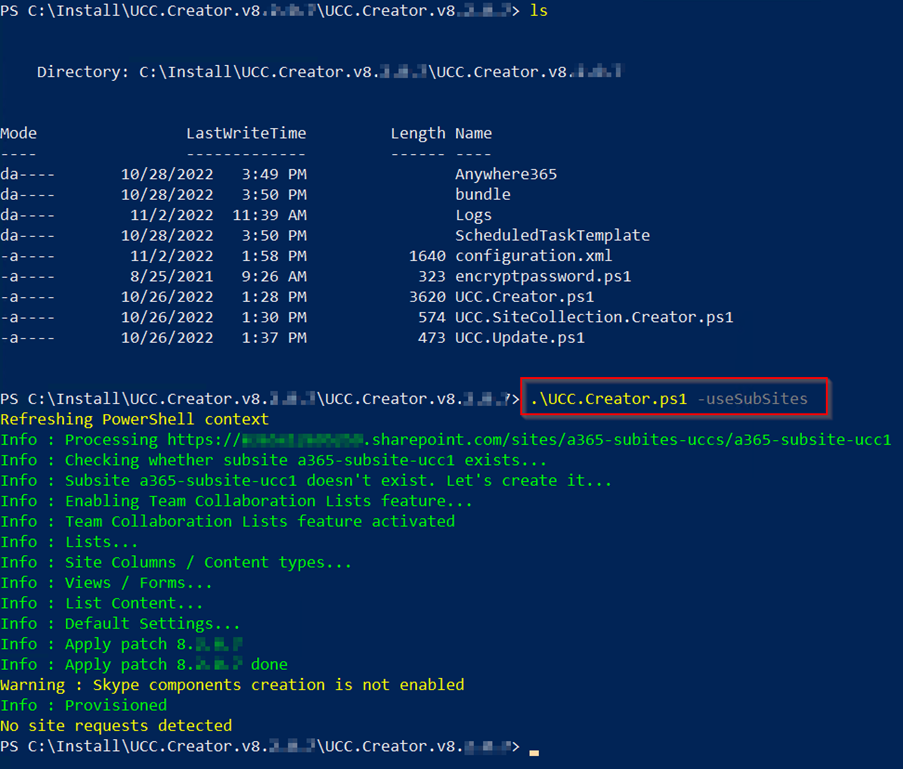This screenshot has height=769, width=903.
Task: Click the UCC.Update.ps1 file name
Action: coord(519,338)
